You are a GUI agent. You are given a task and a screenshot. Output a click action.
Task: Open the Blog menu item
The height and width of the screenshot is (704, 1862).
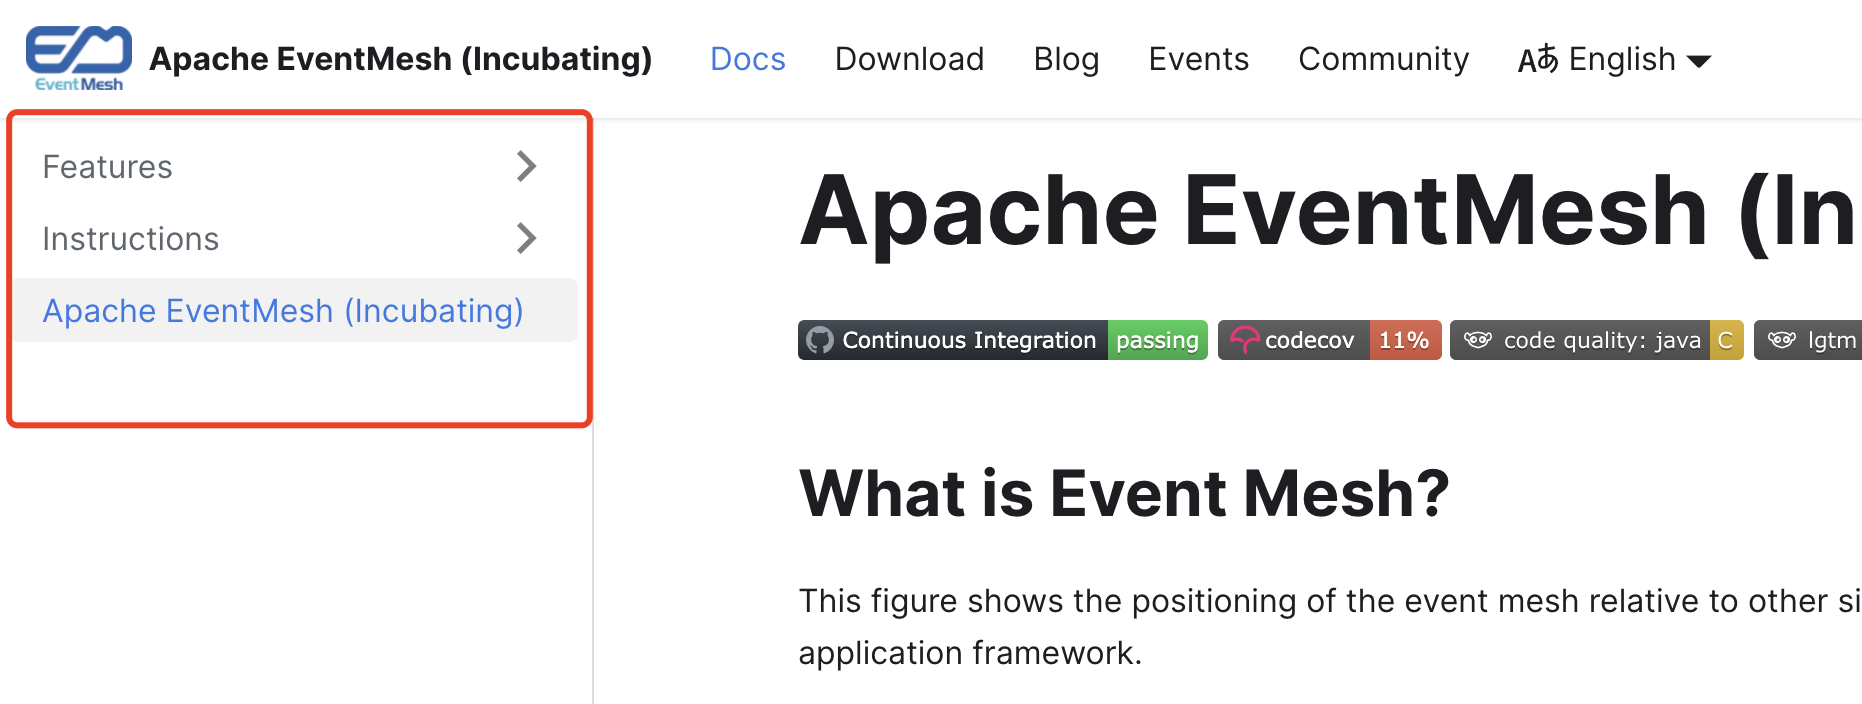pos(1066,59)
